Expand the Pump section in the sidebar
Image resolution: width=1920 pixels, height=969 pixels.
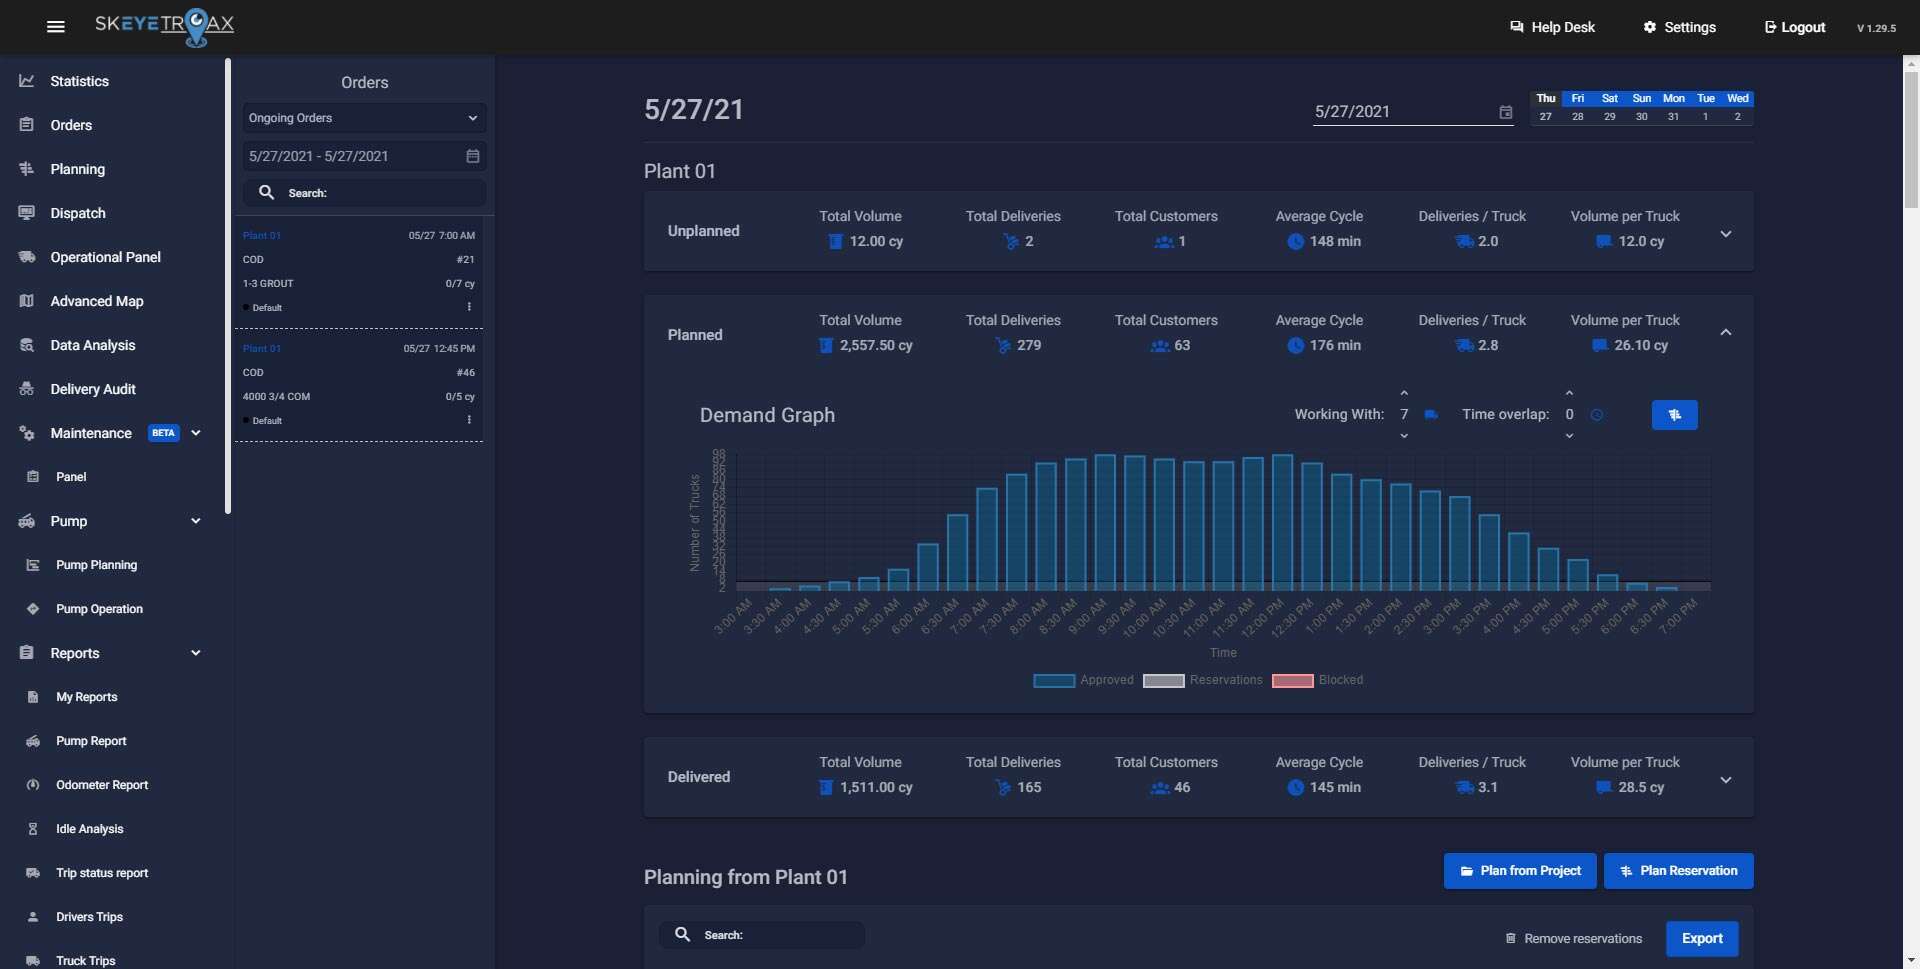click(x=196, y=521)
